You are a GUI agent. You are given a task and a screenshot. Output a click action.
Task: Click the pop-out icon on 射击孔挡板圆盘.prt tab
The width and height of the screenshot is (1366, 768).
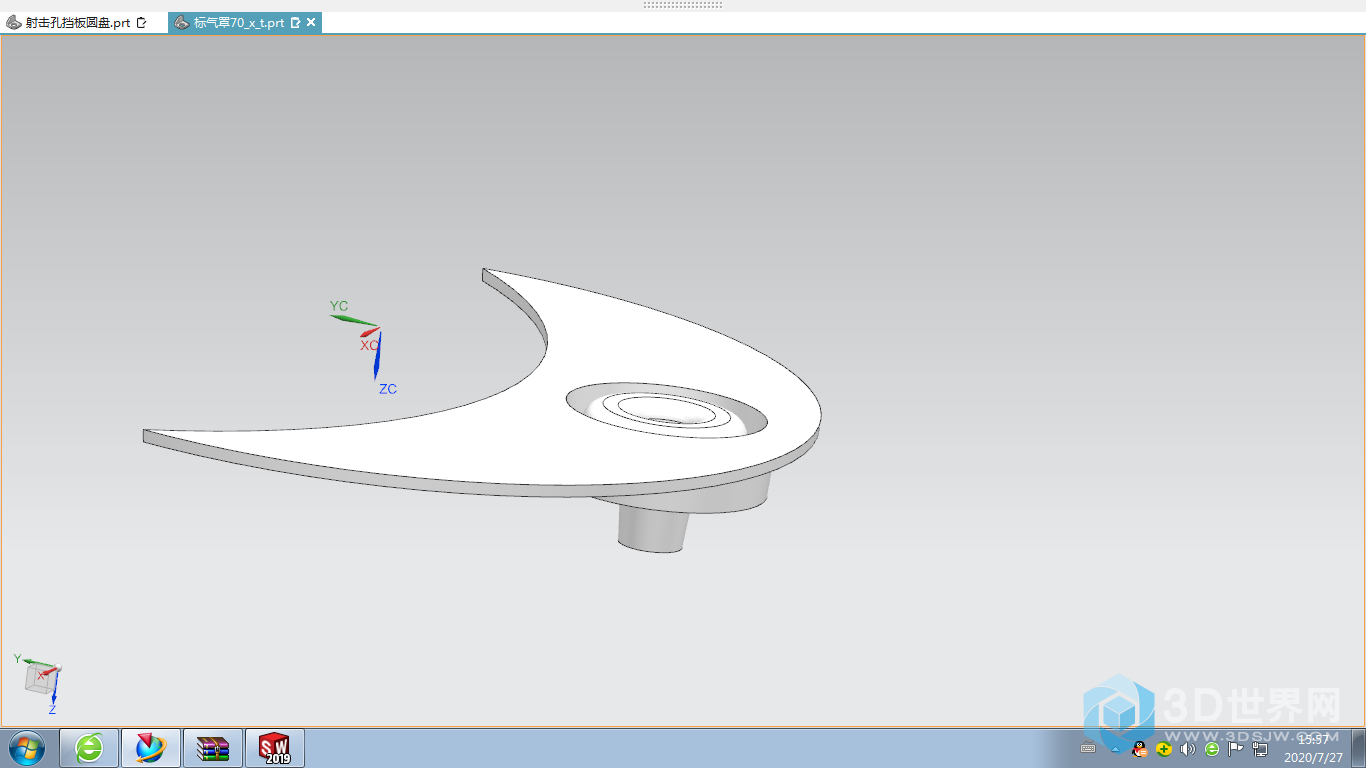tap(141, 22)
